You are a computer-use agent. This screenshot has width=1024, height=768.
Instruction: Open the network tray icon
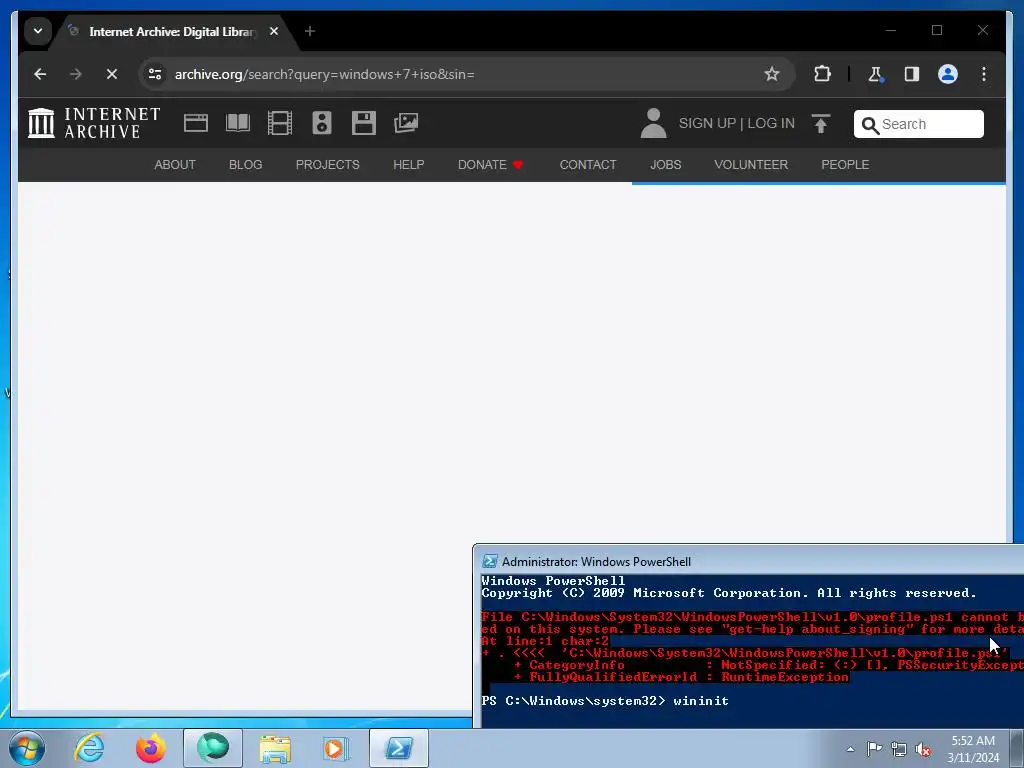coord(899,748)
